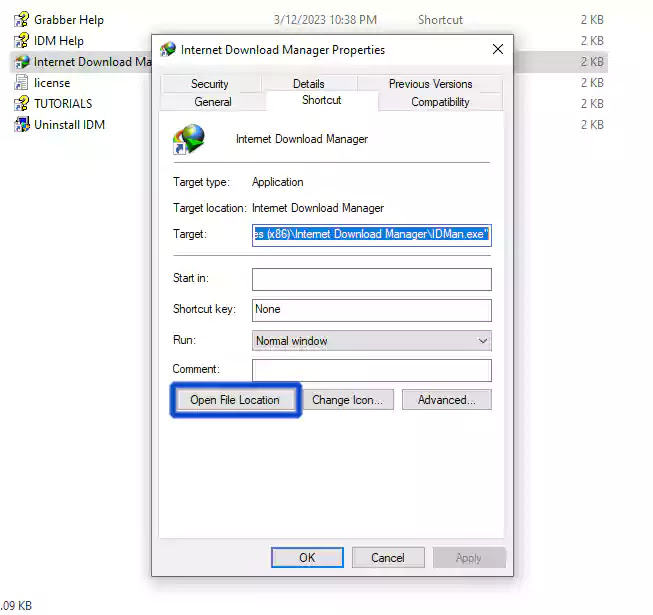Click into the Comment field
This screenshot has width=653, height=615.
[x=371, y=370]
